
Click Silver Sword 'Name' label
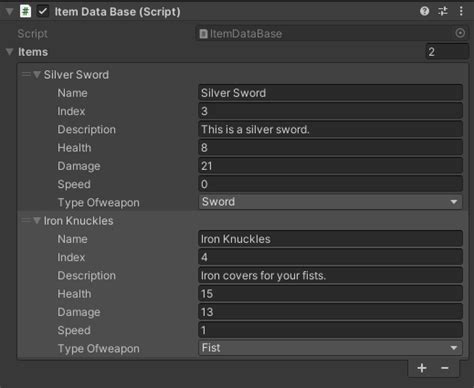point(73,93)
